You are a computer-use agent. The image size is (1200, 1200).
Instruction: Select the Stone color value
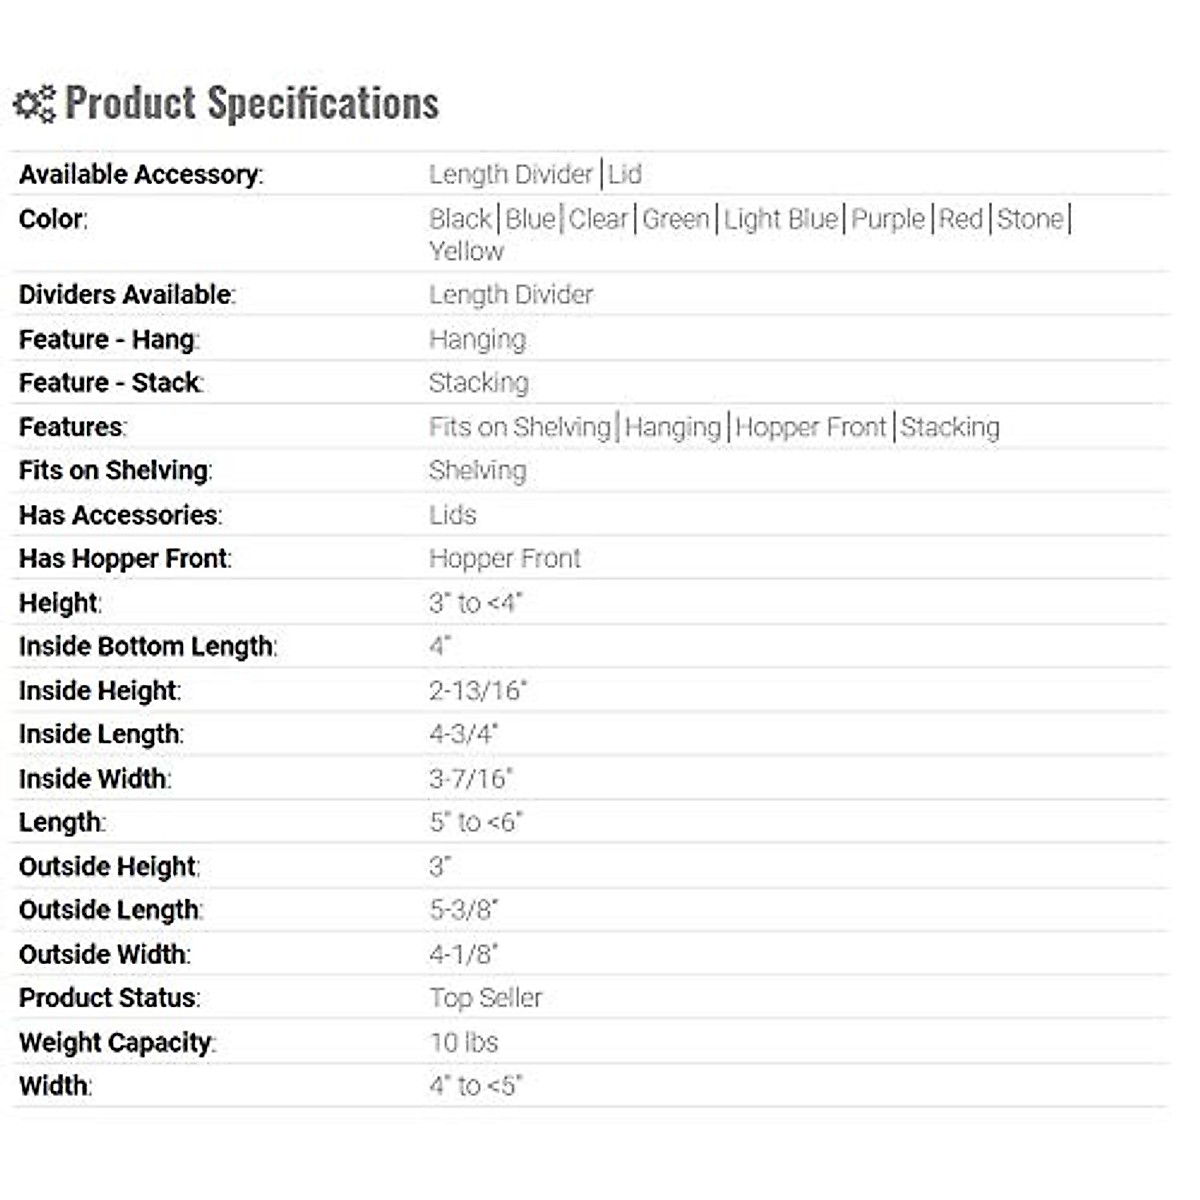pyautogui.click(x=1029, y=219)
